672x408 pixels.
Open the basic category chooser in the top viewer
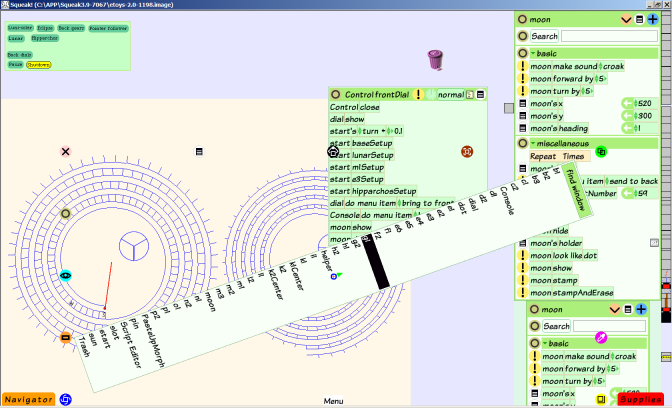click(544, 54)
